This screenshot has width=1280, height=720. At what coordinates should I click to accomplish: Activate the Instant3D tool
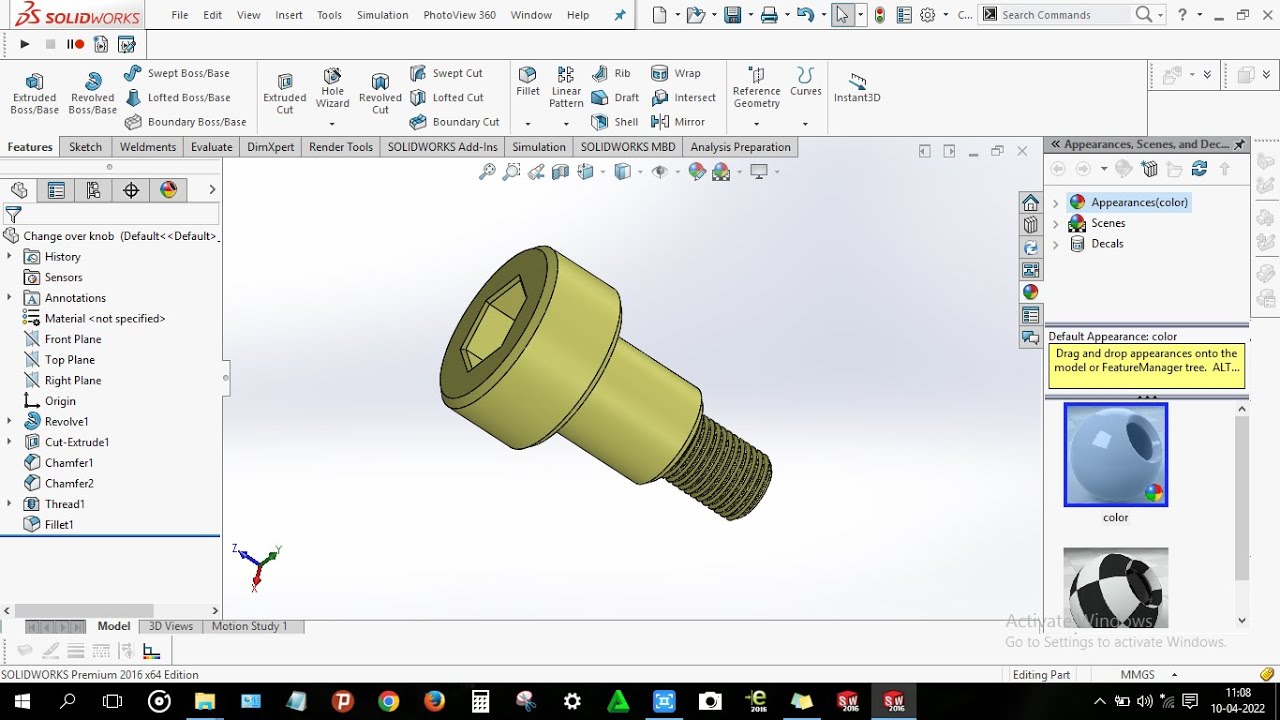click(857, 88)
